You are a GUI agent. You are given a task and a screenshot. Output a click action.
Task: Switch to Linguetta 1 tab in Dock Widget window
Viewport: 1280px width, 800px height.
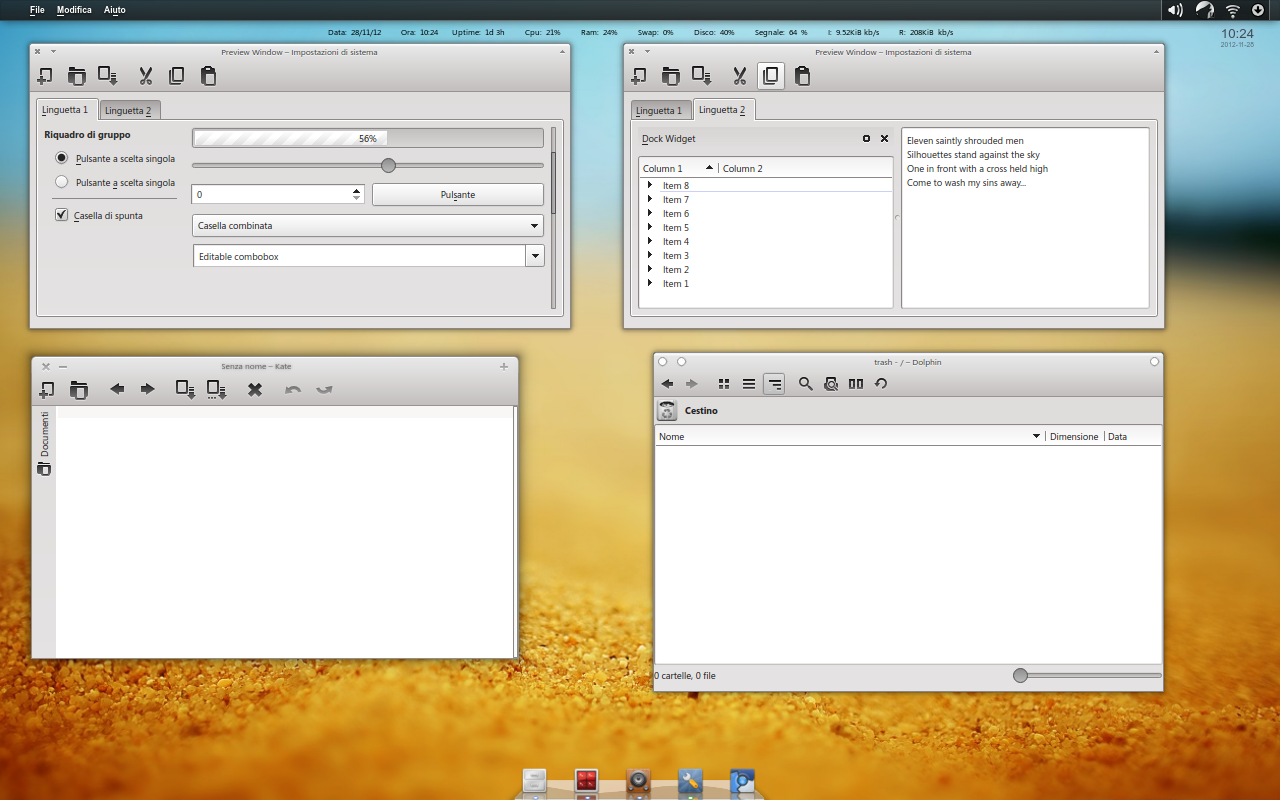pos(660,111)
